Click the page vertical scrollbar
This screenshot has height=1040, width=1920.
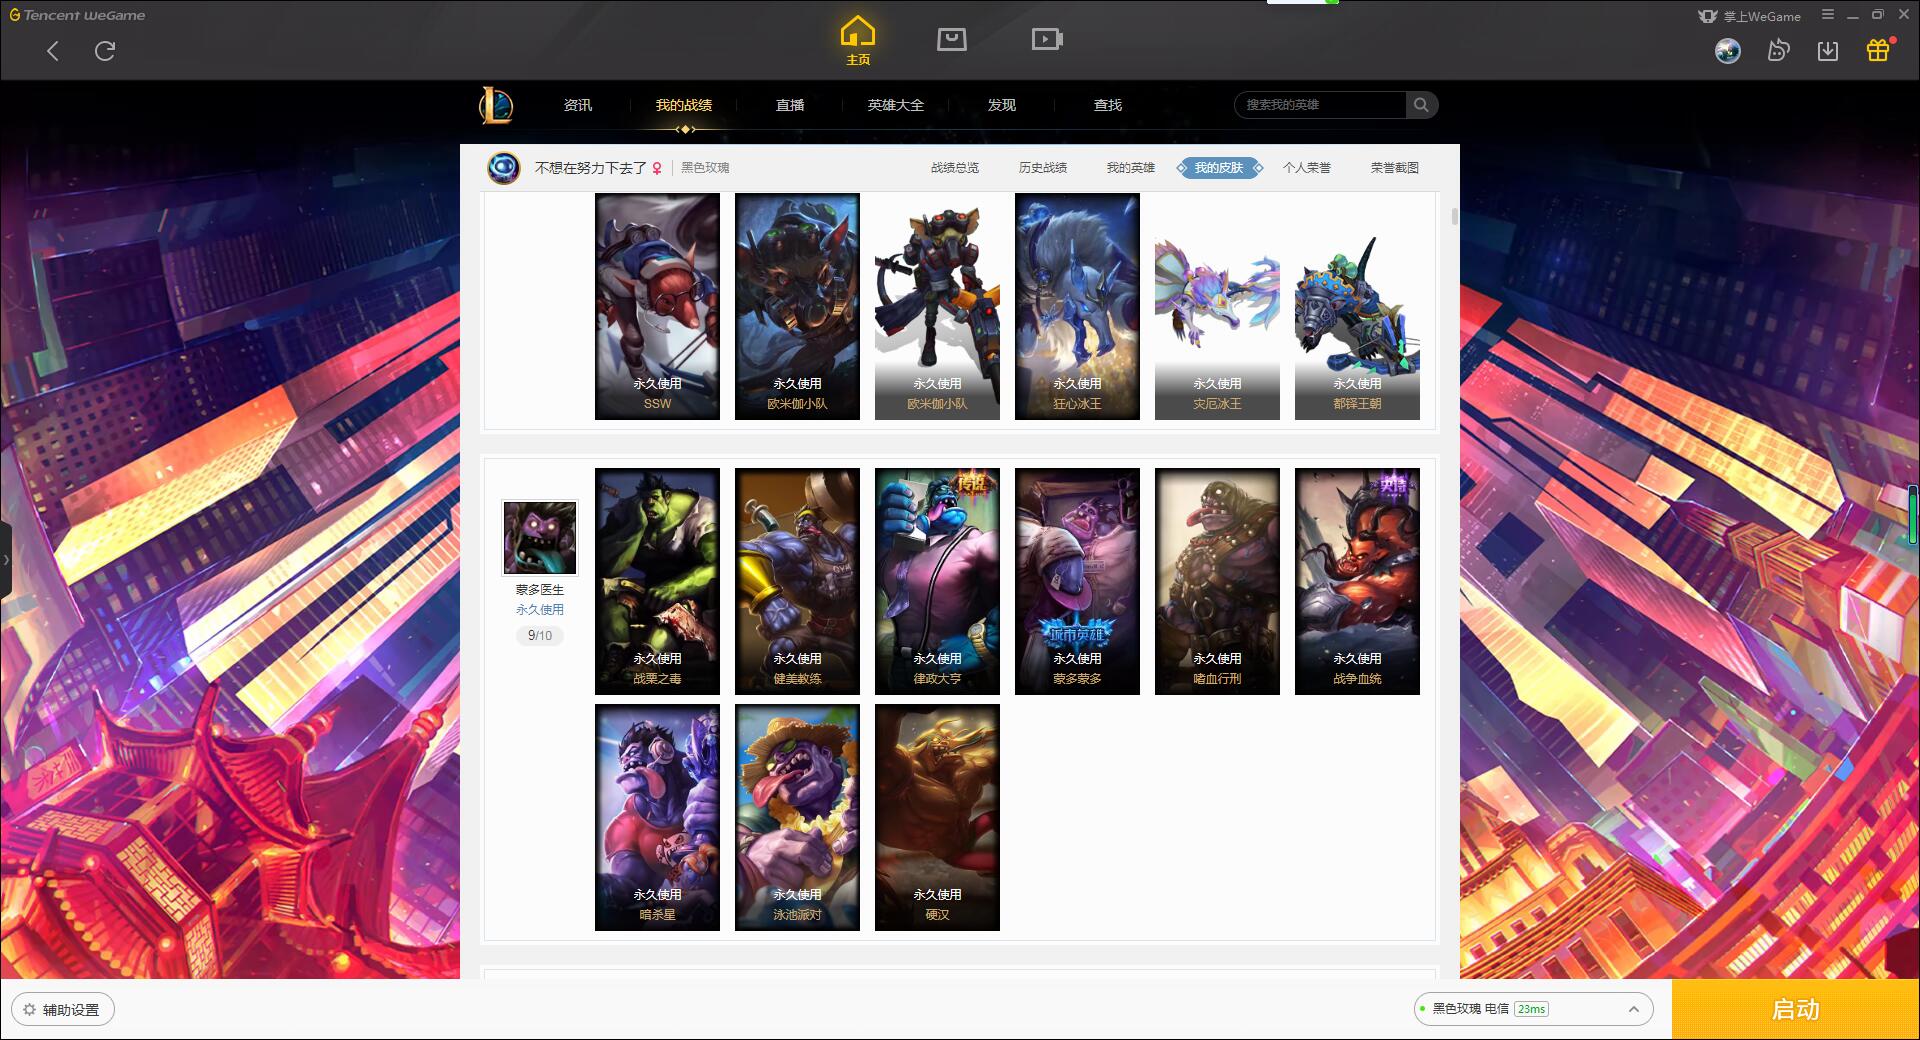click(1454, 216)
